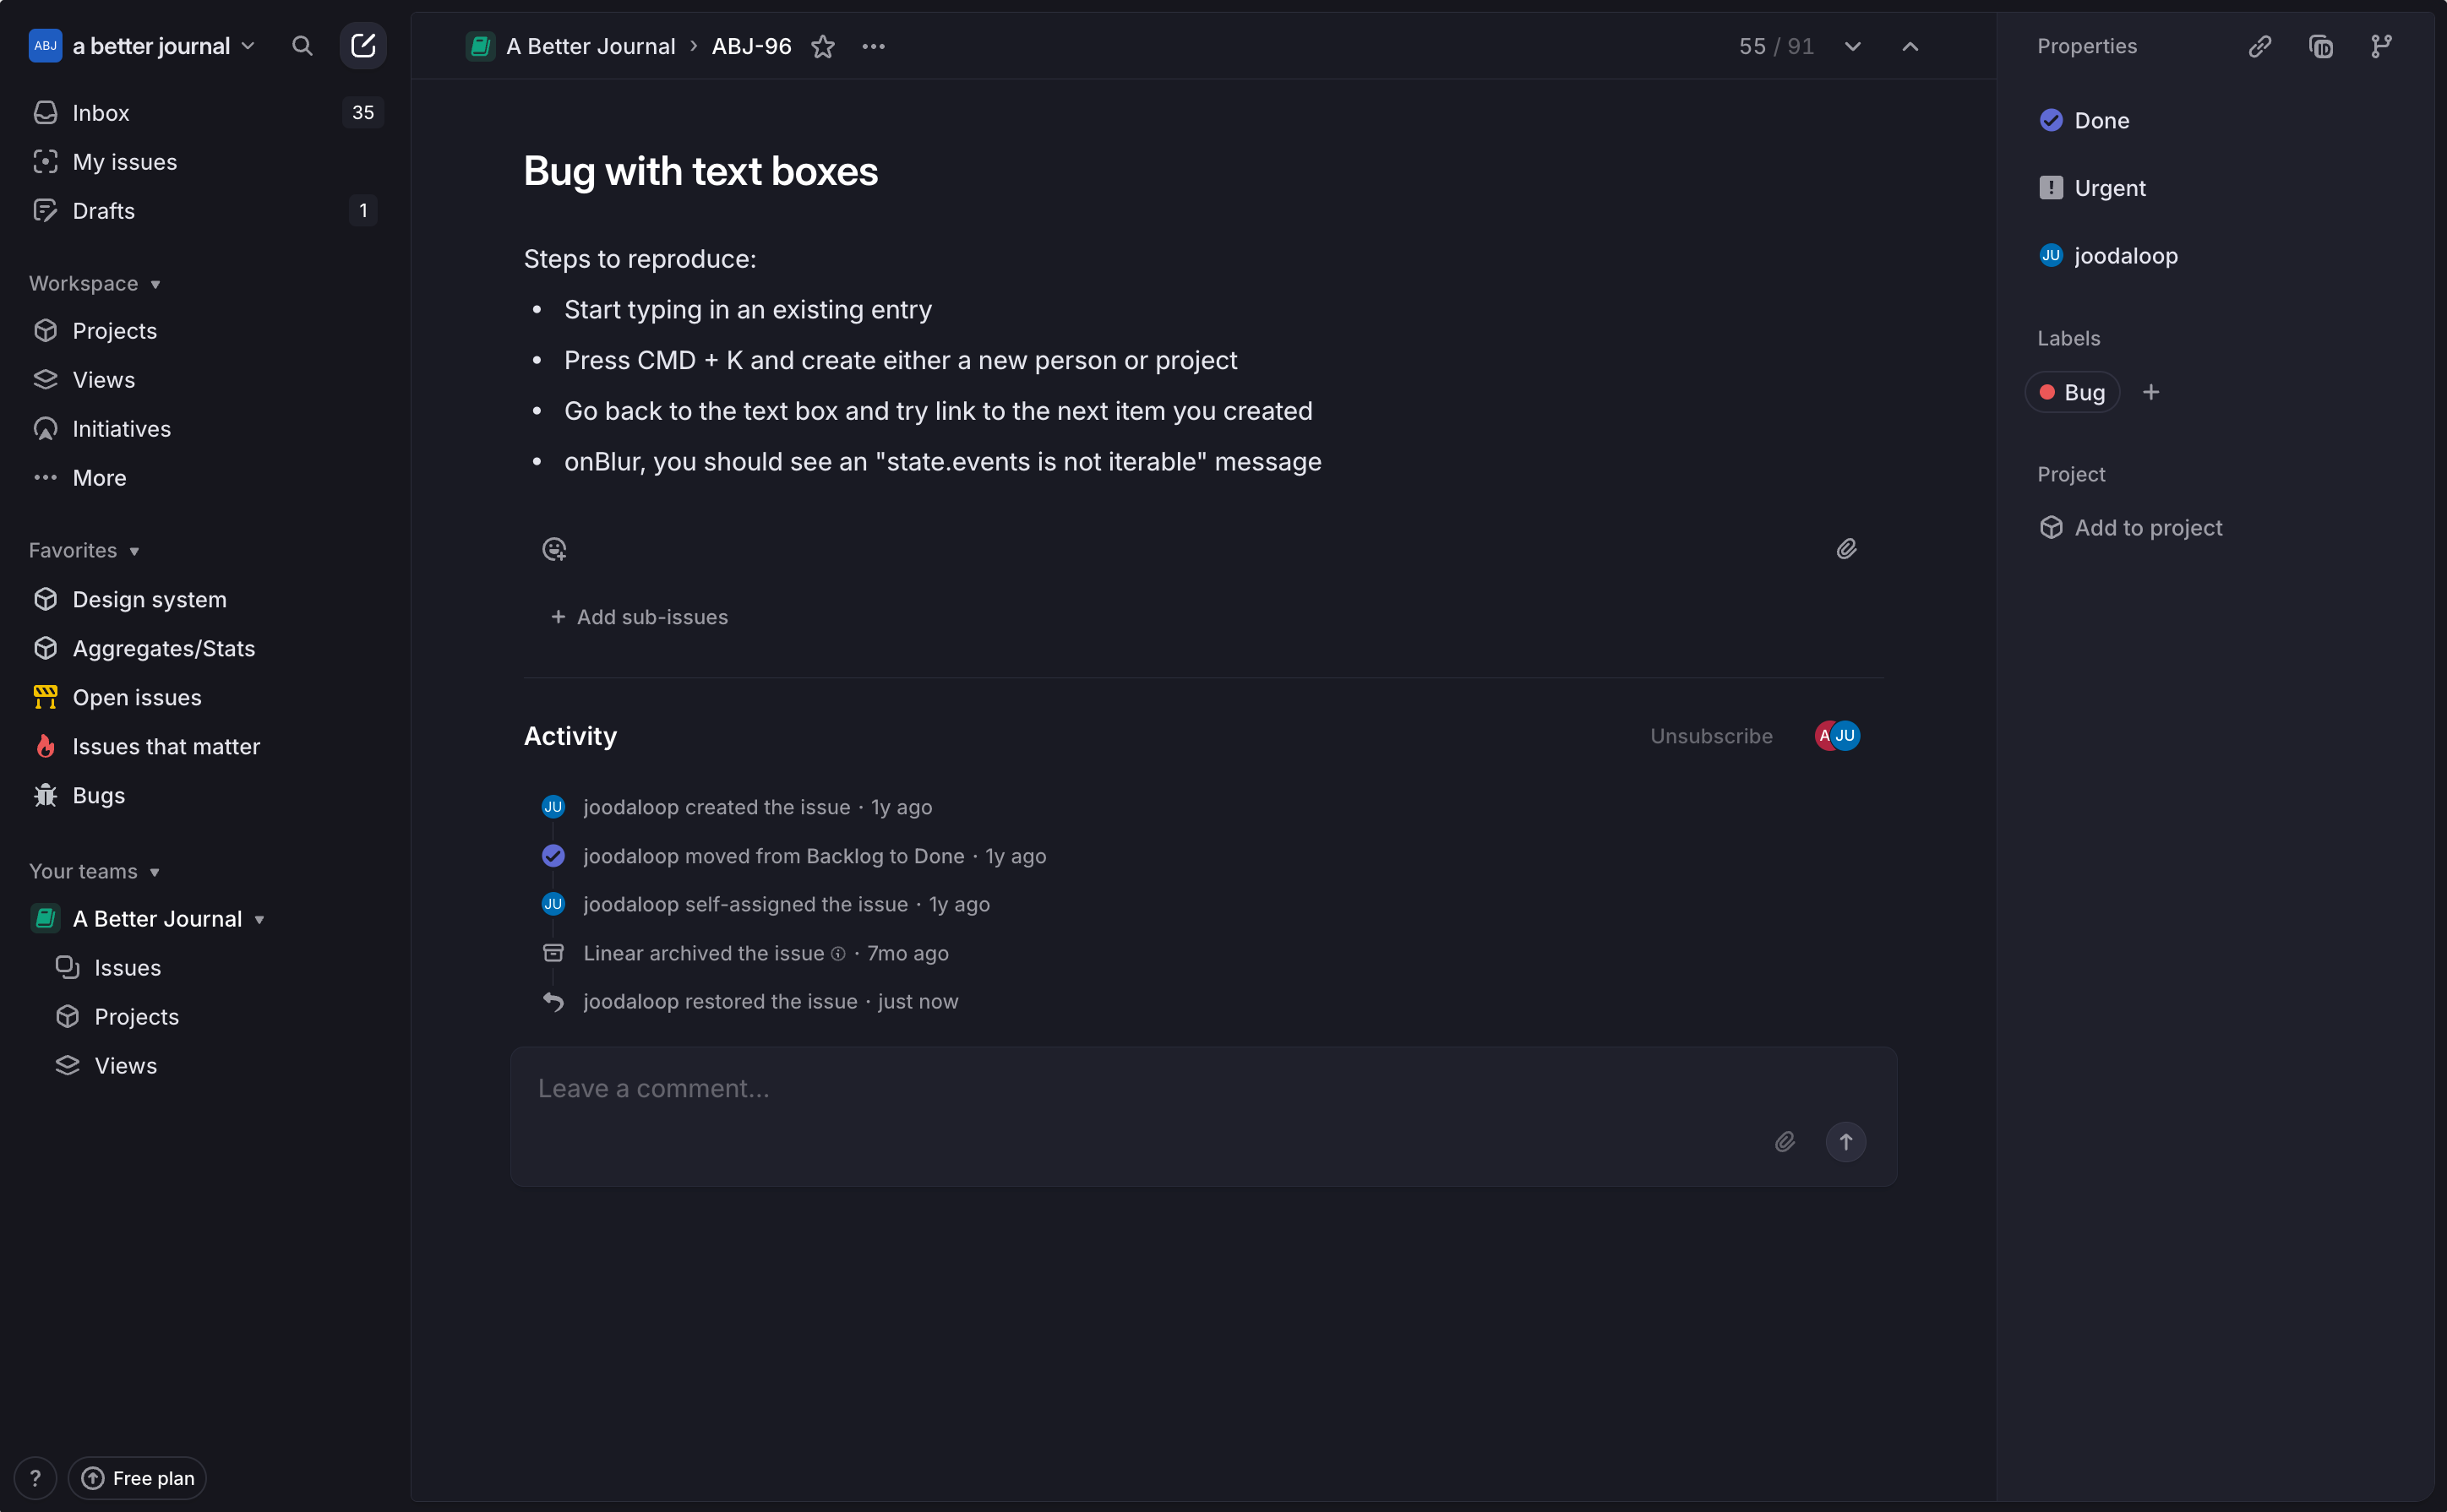Submit comment with arrow-up button

(1846, 1142)
